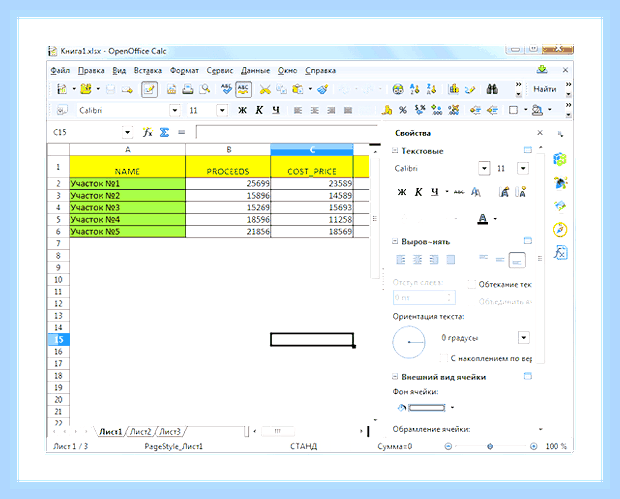Open the sidebar Functions fx icon

coord(560,253)
